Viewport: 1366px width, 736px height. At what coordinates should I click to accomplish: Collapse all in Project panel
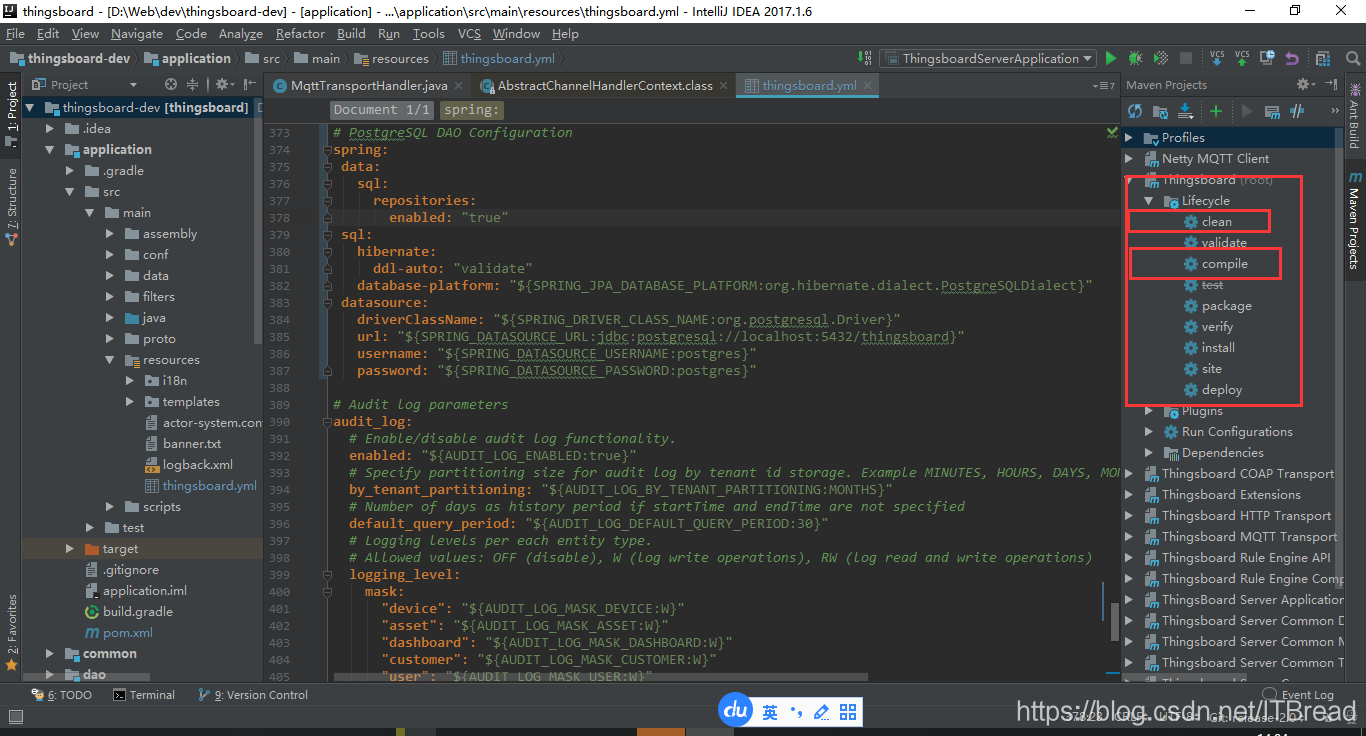pos(192,84)
